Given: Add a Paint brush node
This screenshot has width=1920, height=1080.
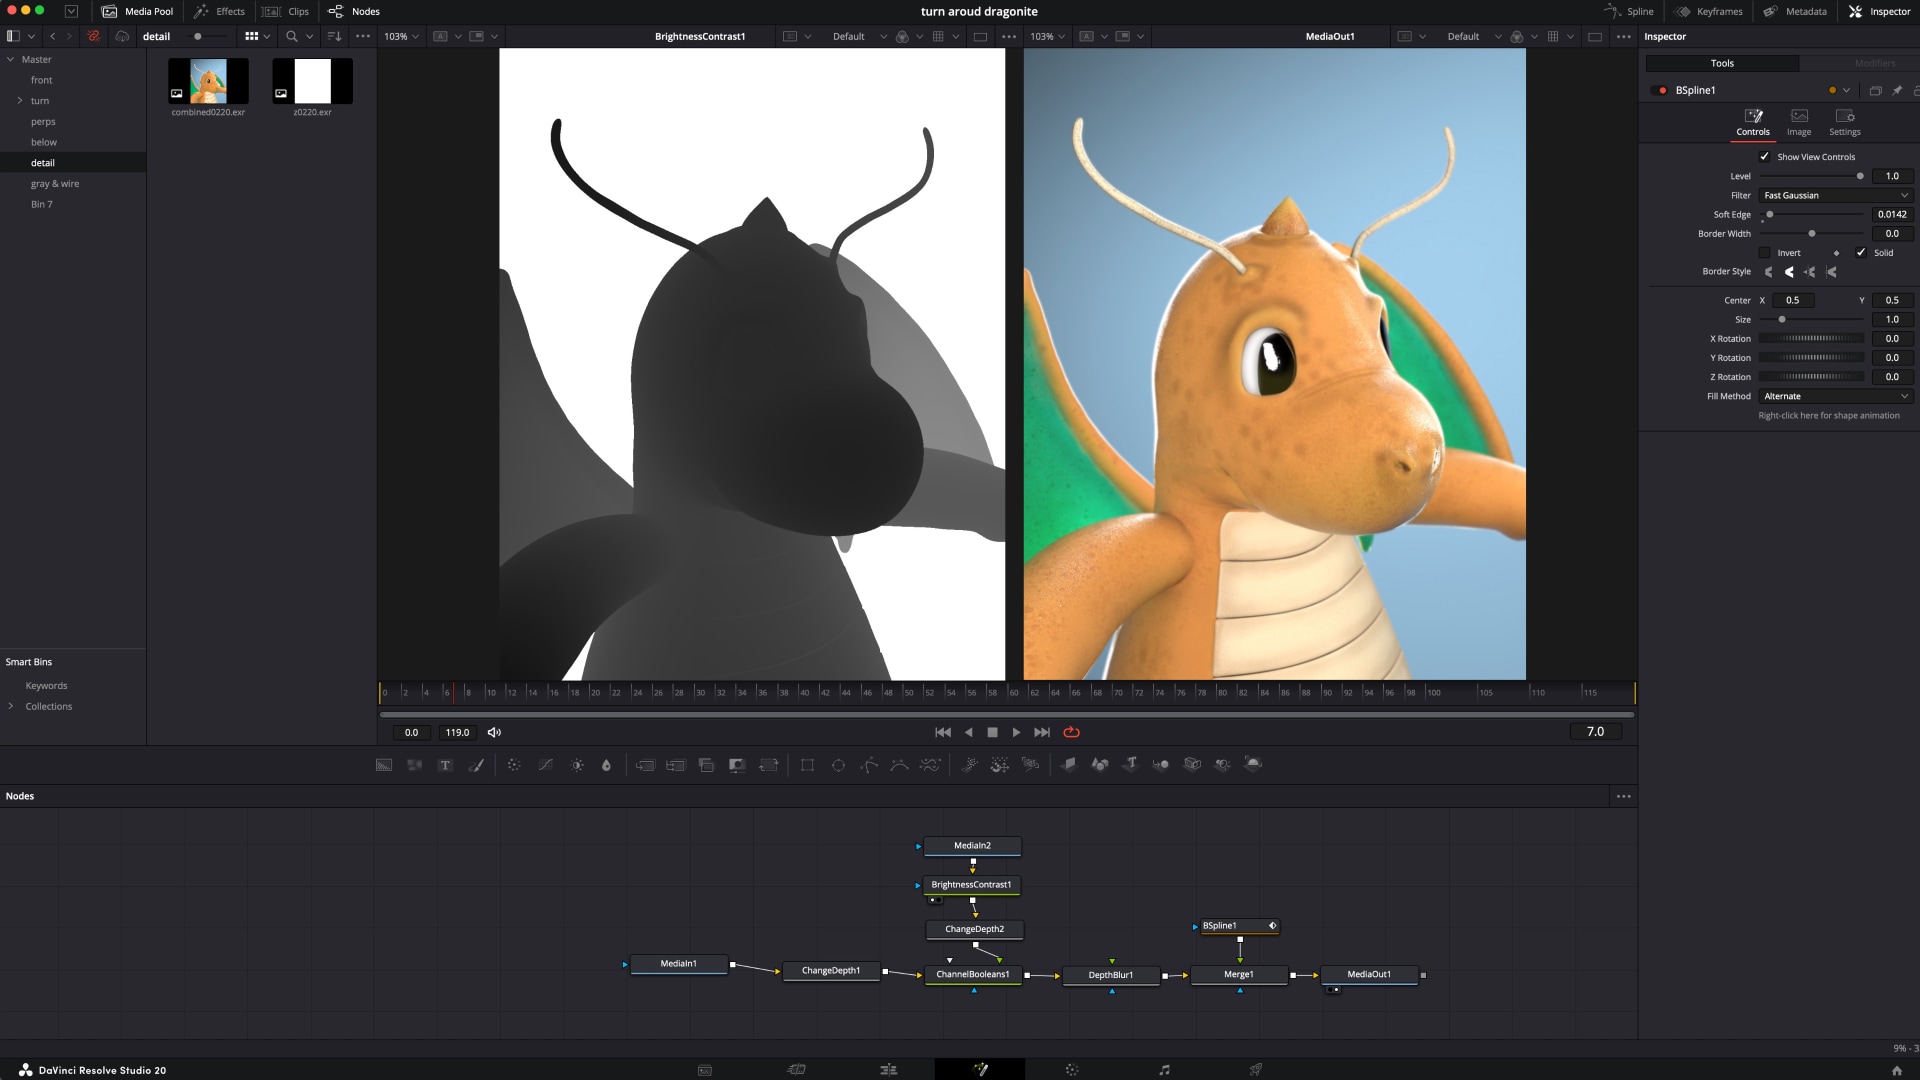Looking at the screenshot, I should 477,765.
